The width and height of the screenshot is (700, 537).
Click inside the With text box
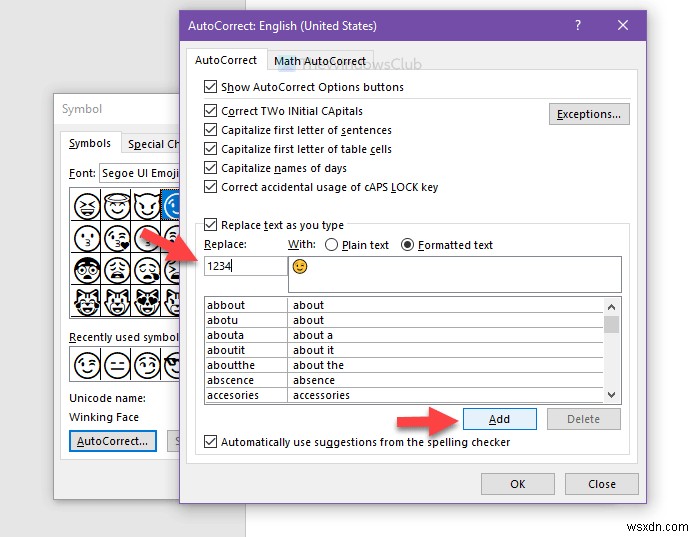pos(454,275)
